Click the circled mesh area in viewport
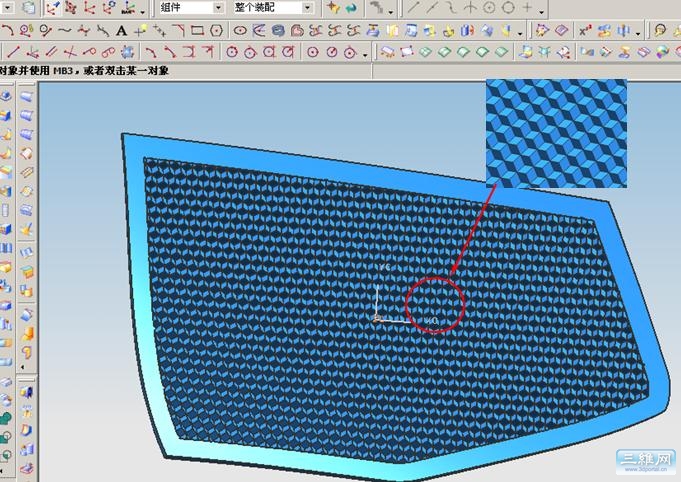This screenshot has height=482, width=681. (435, 305)
